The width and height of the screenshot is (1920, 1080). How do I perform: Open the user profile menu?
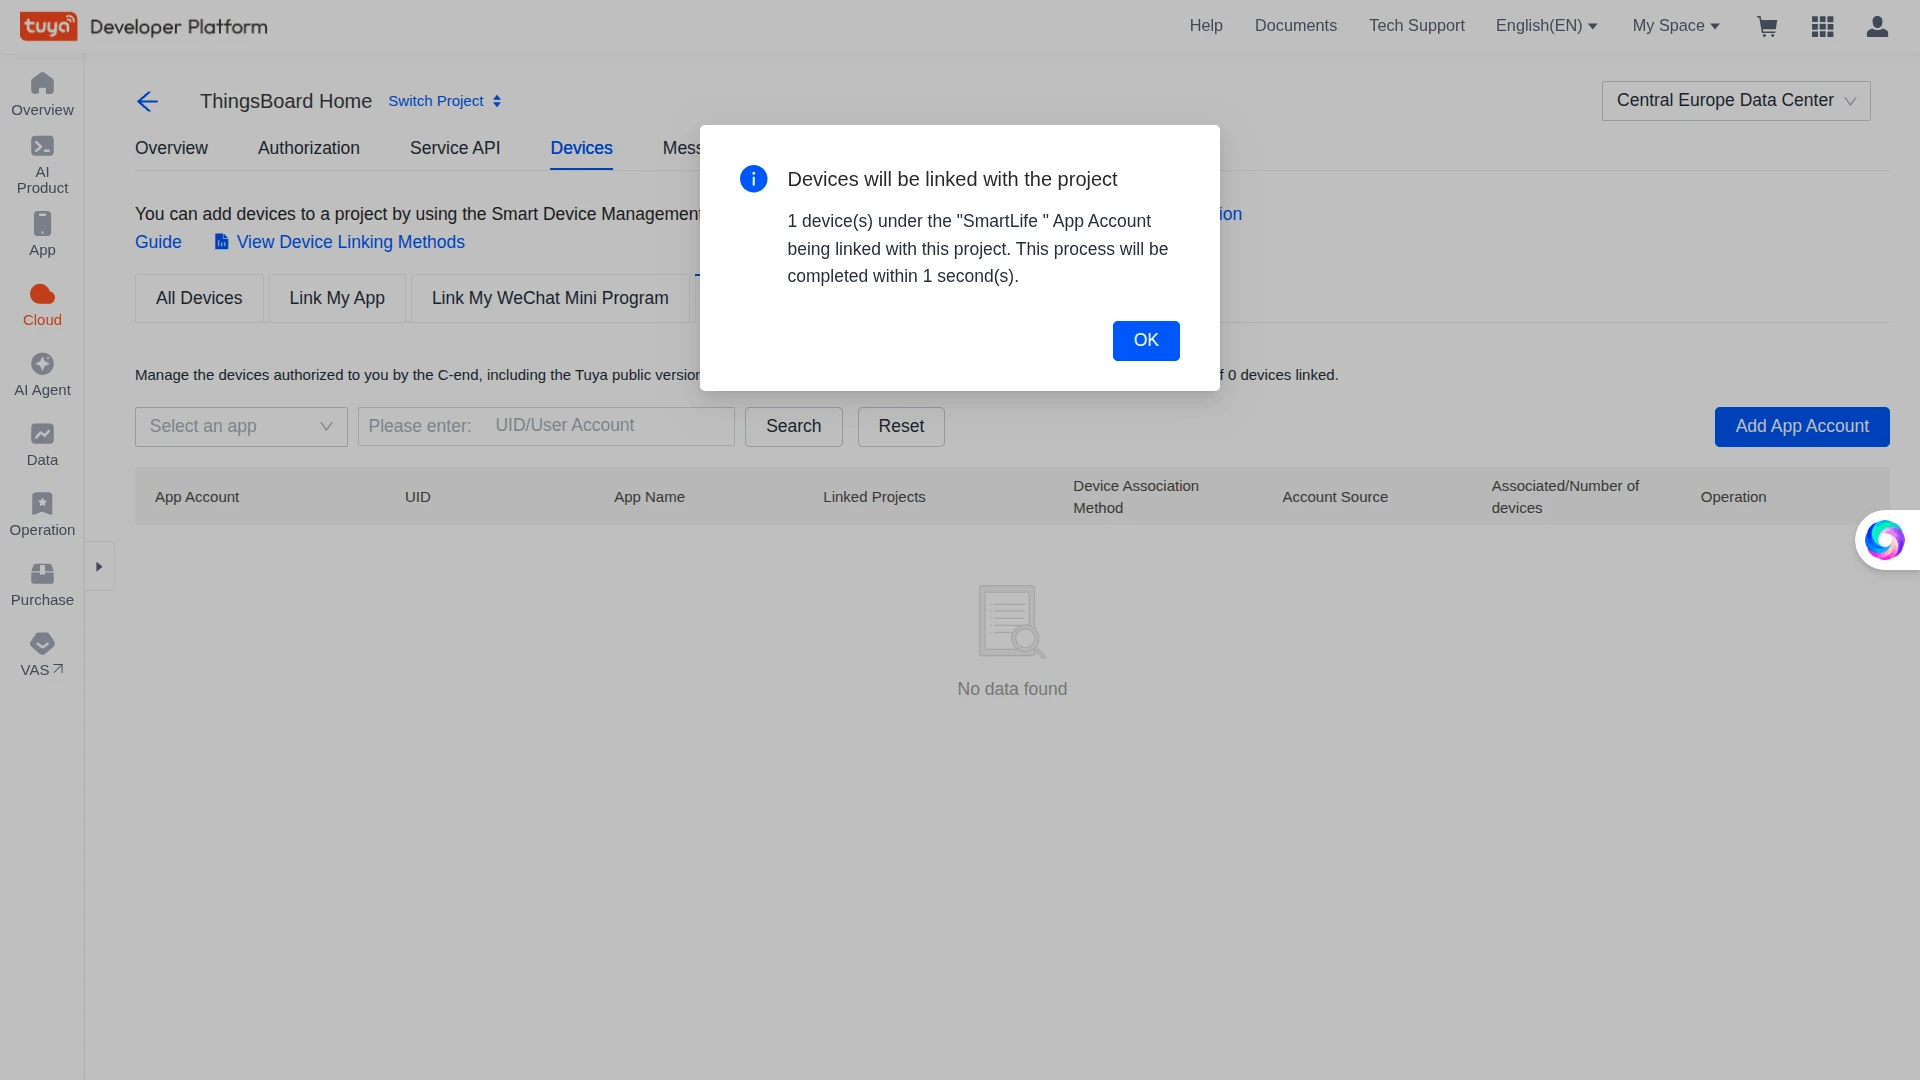coord(1877,26)
